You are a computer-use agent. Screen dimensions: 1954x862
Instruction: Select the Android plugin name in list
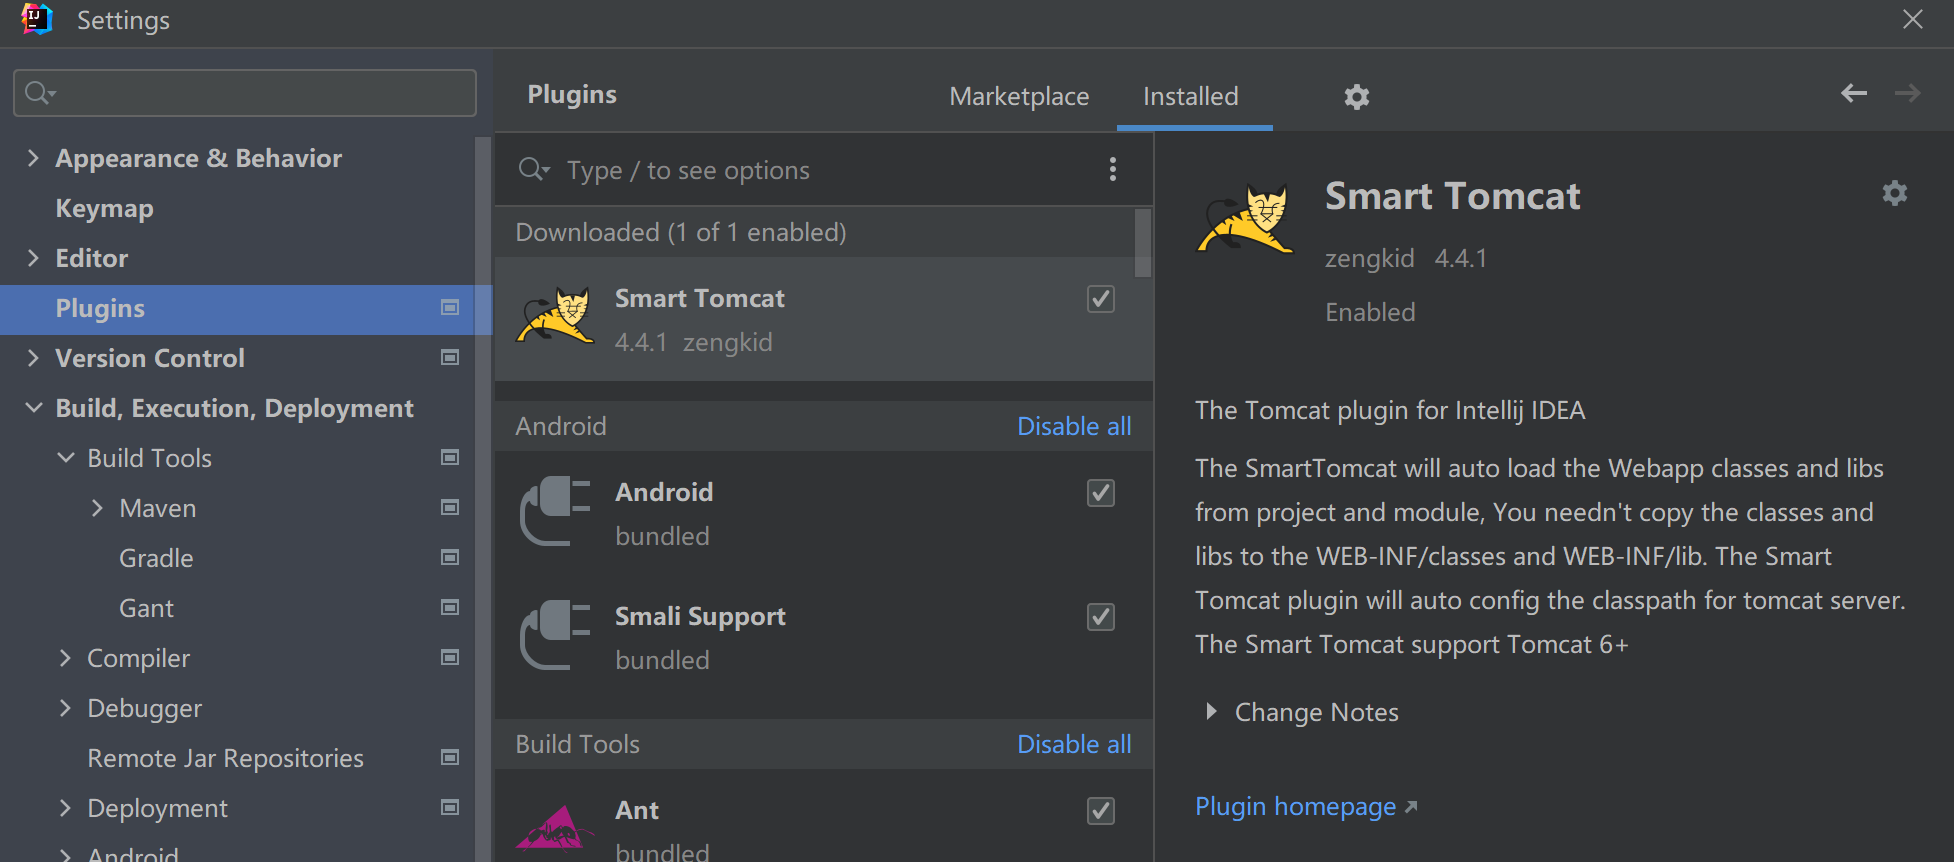pyautogui.click(x=664, y=492)
